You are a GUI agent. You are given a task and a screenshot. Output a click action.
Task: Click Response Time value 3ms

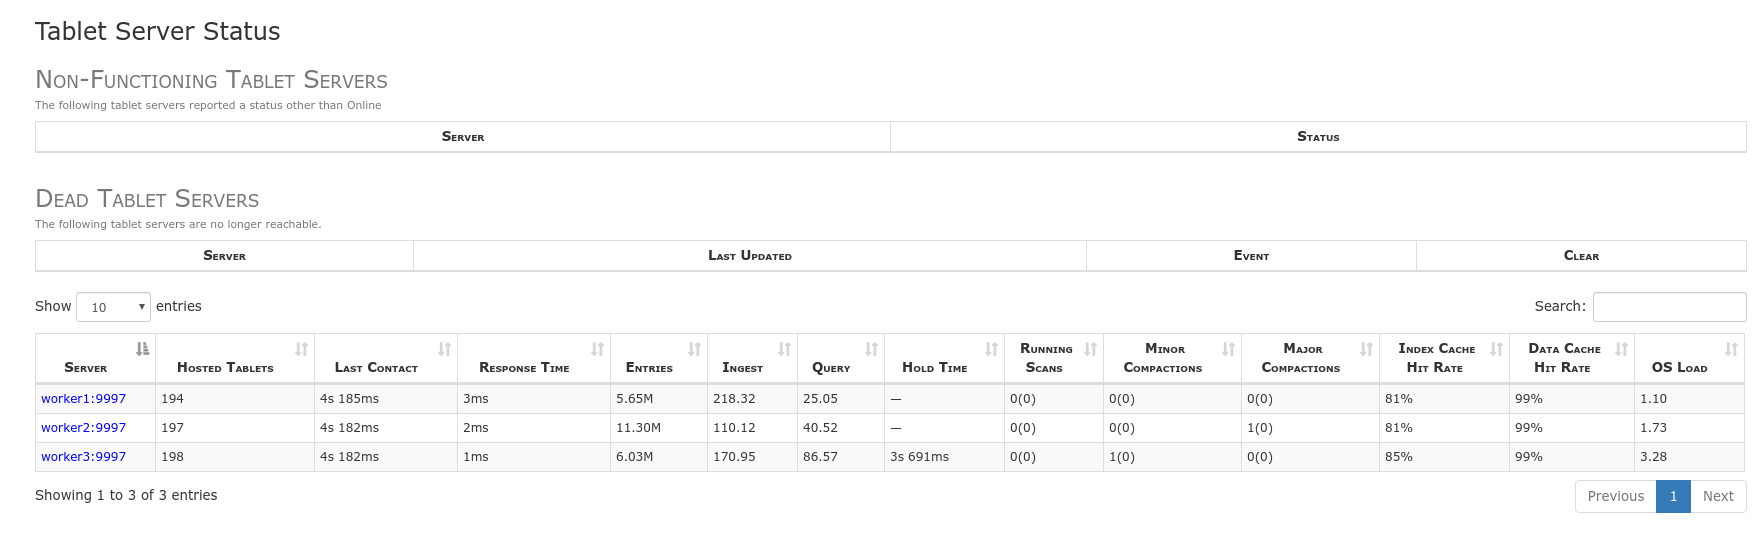[x=475, y=399]
